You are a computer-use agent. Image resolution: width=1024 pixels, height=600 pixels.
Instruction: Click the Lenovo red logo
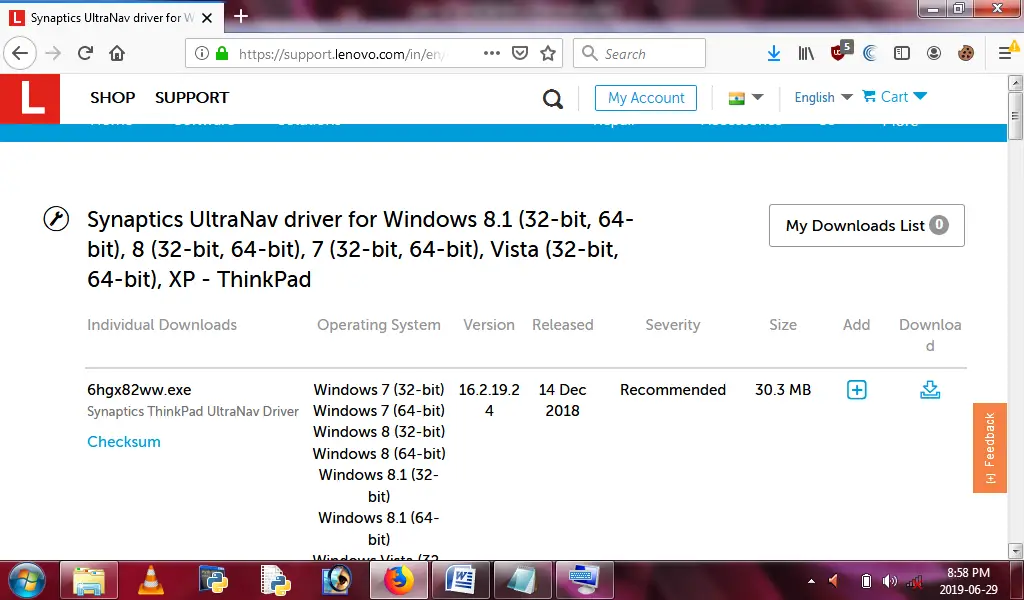pyautogui.click(x=30, y=99)
